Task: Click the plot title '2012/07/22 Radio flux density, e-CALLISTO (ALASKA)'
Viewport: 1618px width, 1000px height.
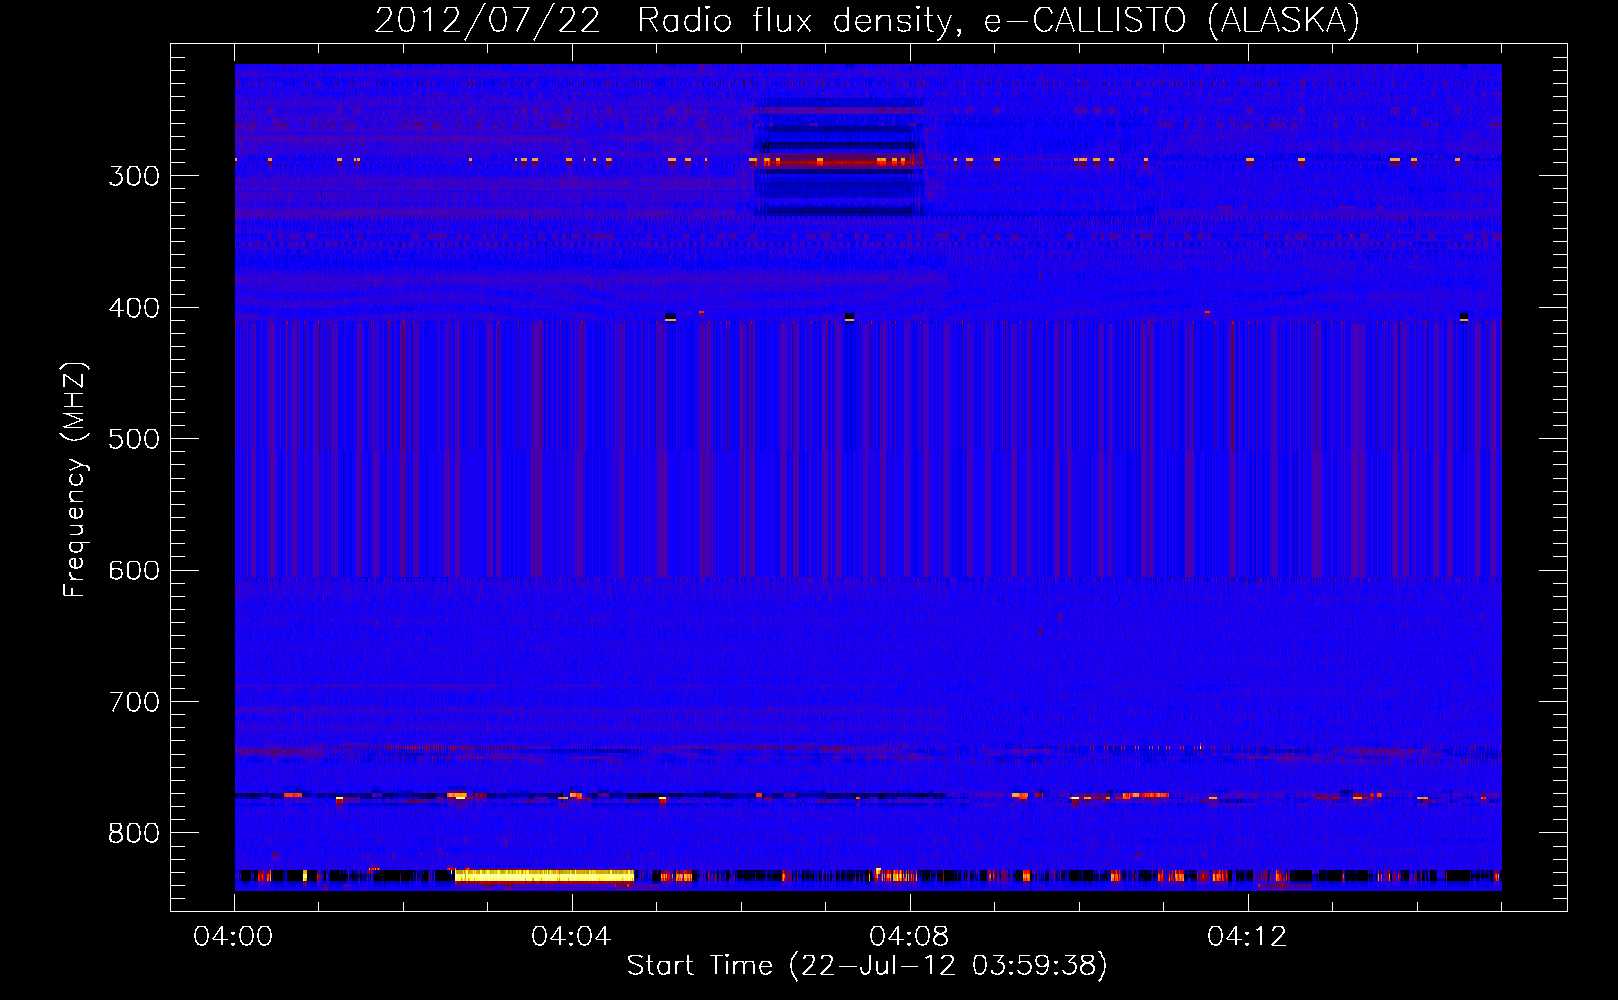Action: pyautogui.click(x=867, y=20)
